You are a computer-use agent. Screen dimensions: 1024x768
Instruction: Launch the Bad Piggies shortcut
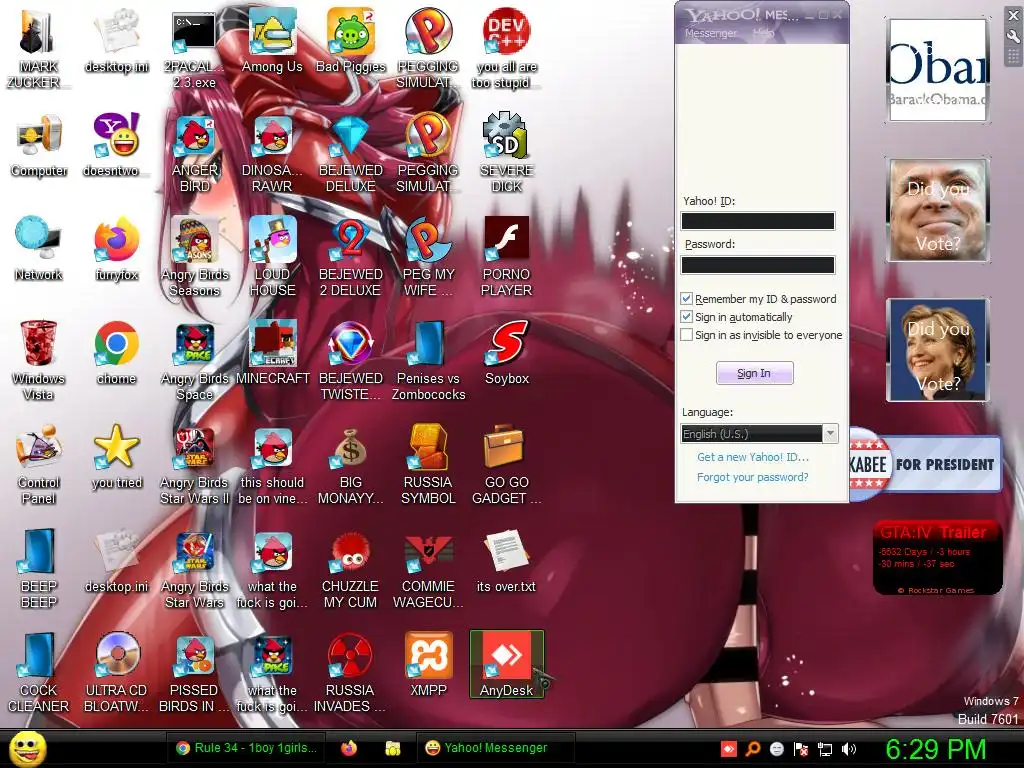tap(351, 40)
